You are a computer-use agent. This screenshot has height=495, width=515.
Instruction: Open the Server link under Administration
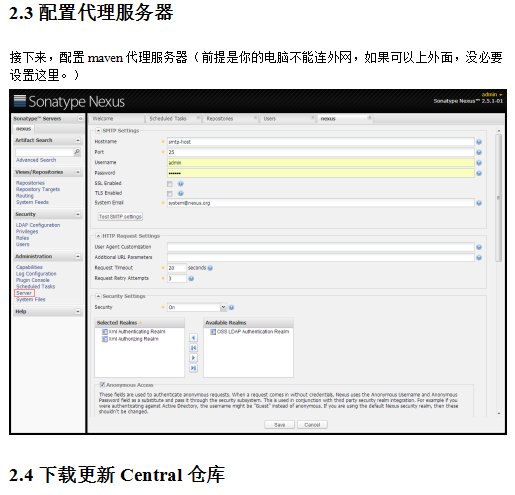(x=24, y=293)
